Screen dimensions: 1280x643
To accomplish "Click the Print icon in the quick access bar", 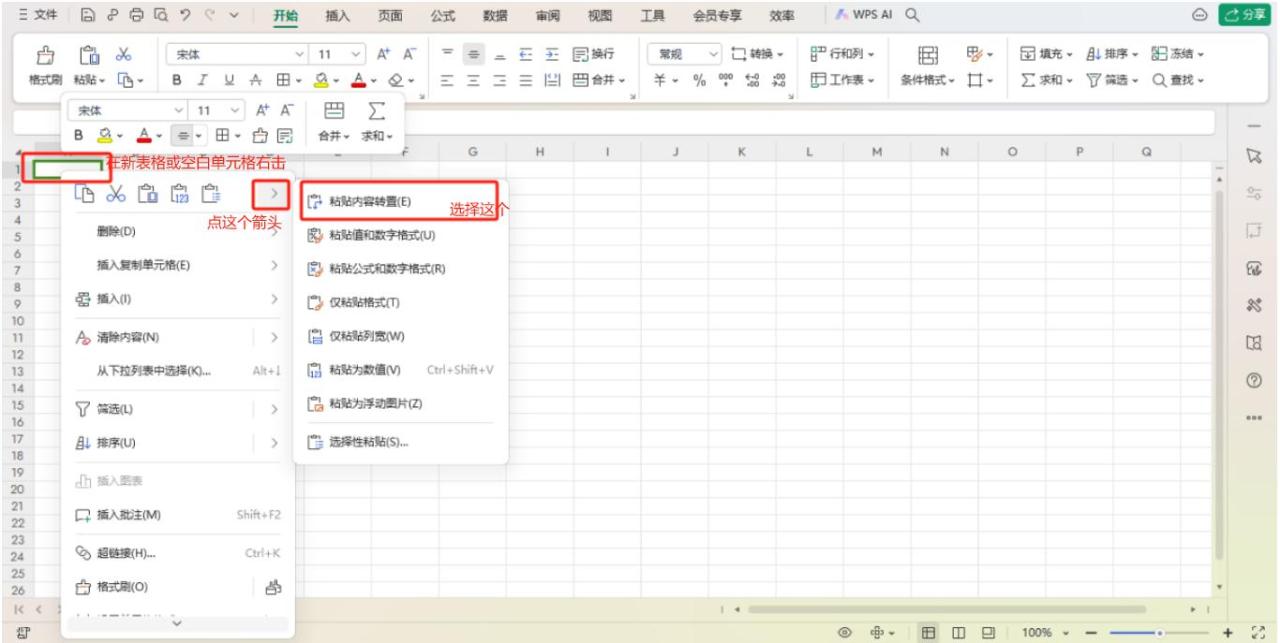I will coord(135,16).
